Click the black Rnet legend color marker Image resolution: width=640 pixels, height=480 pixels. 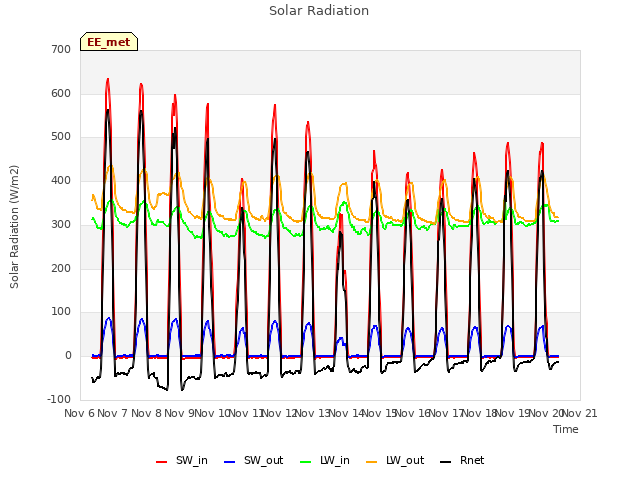pos(445,462)
